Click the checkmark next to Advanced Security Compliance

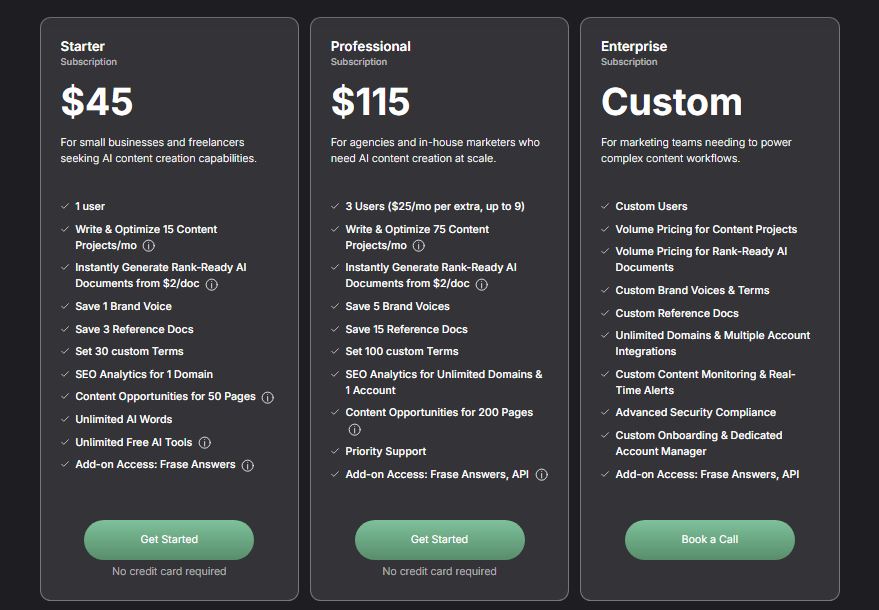(x=605, y=412)
